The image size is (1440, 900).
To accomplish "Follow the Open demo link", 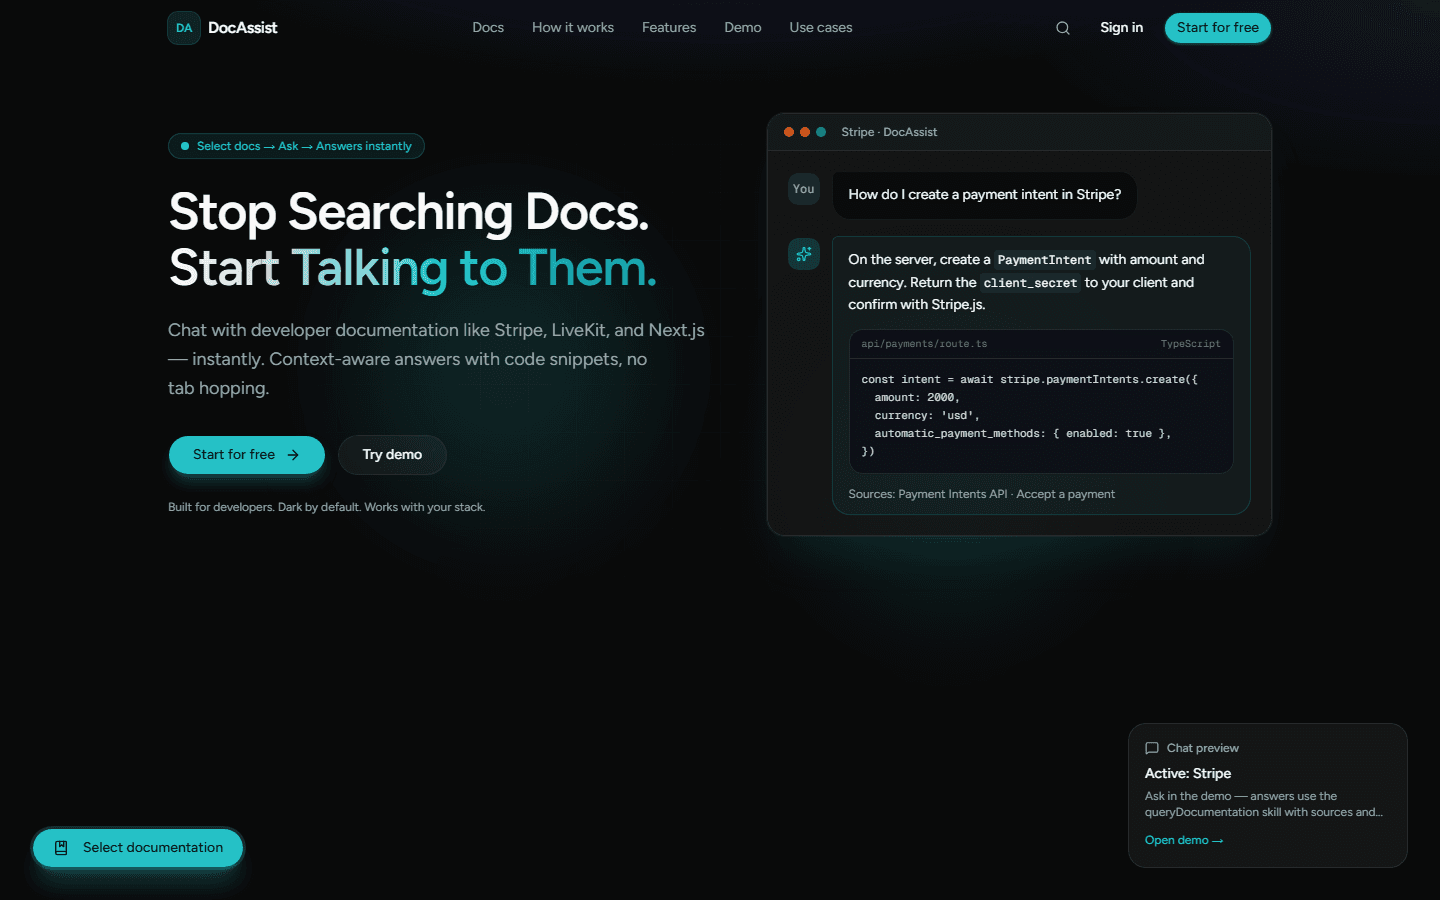I will (1184, 840).
